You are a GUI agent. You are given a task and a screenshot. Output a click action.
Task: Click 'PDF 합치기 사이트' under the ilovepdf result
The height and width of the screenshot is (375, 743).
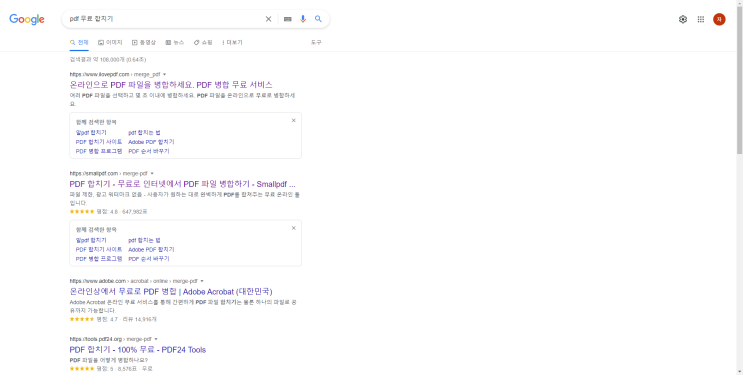[x=99, y=142]
